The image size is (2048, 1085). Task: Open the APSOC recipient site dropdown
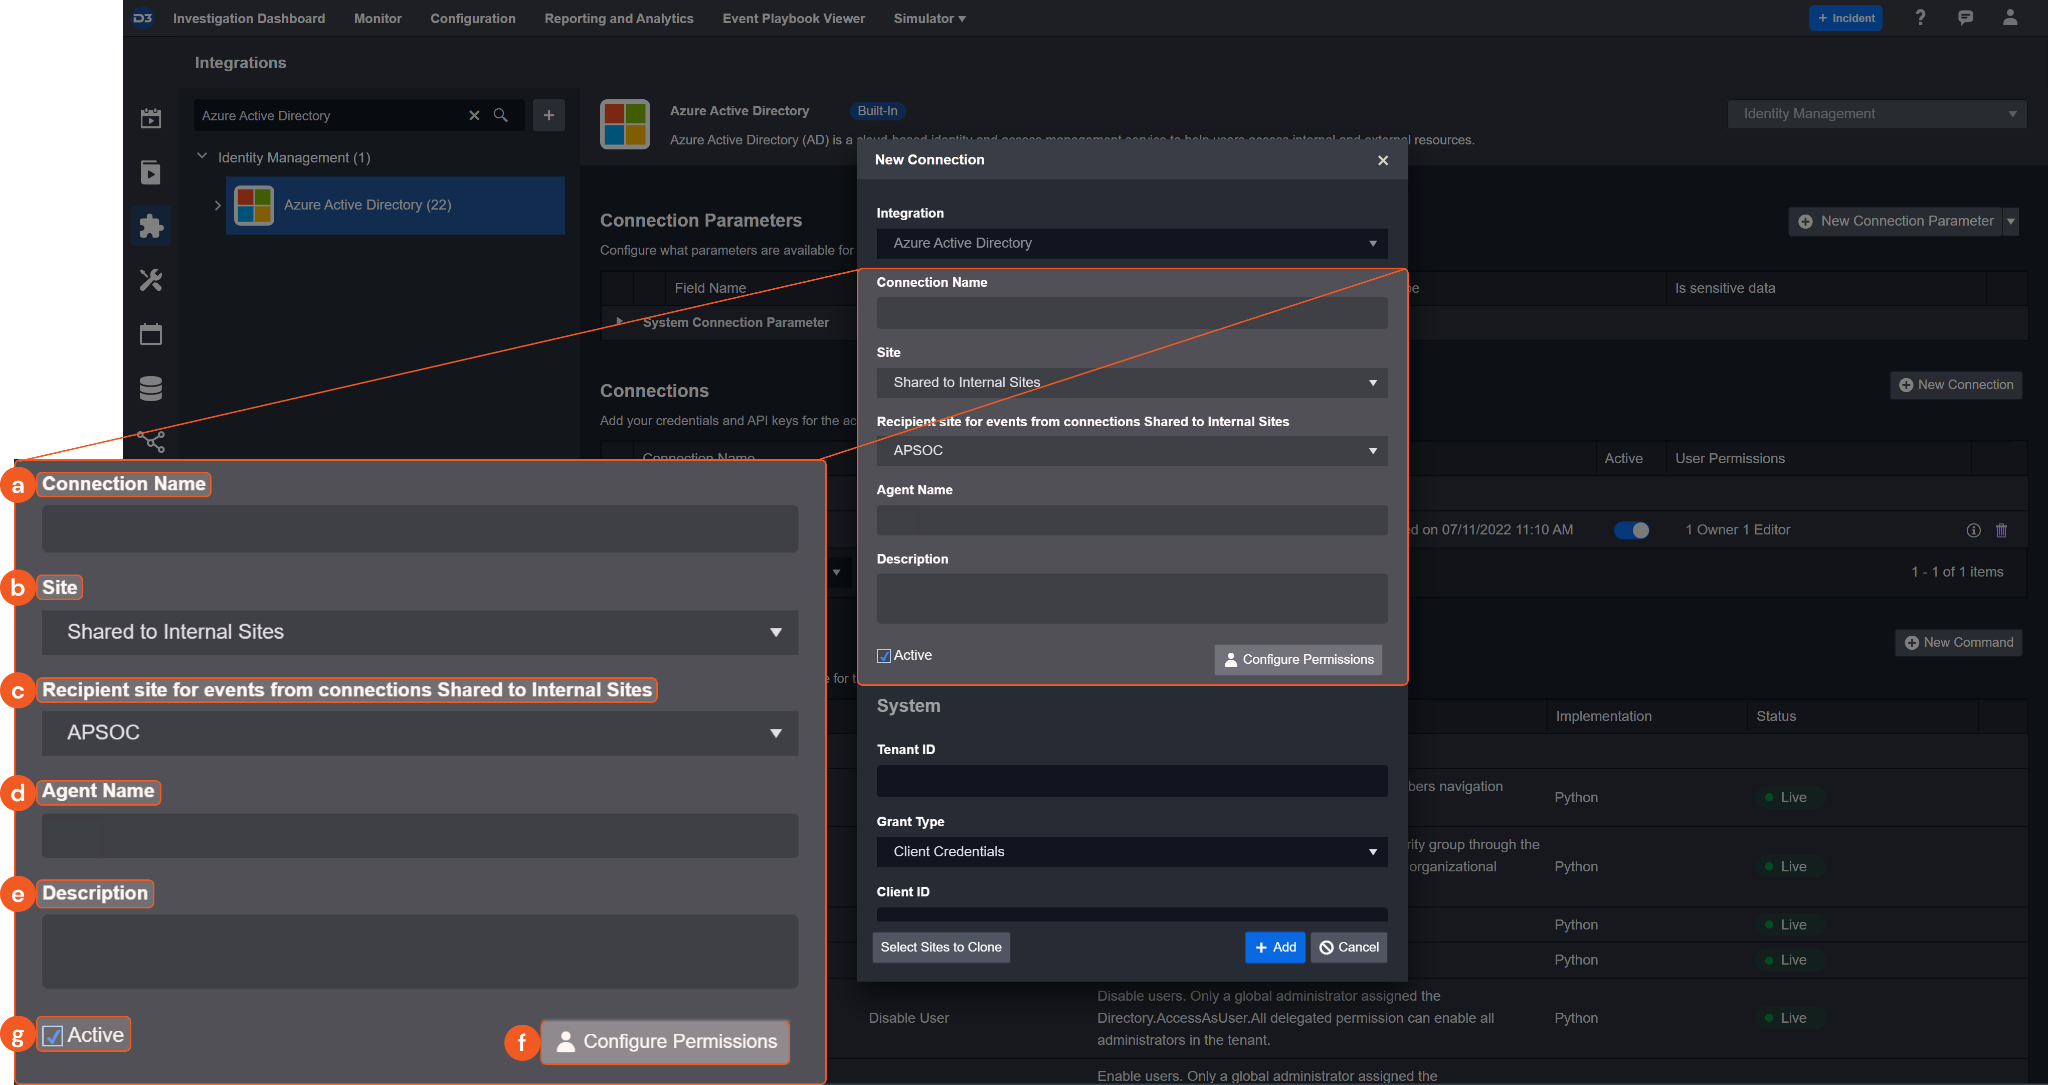[1131, 450]
